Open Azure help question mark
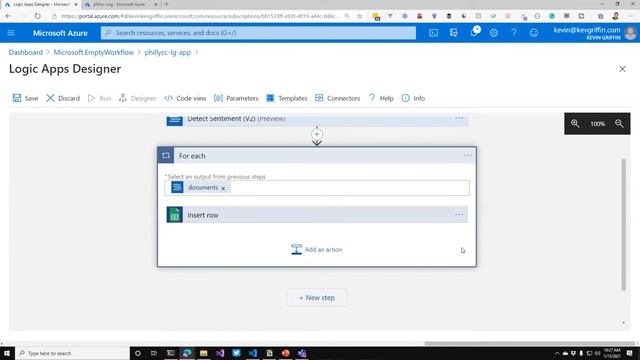 (x=513, y=33)
